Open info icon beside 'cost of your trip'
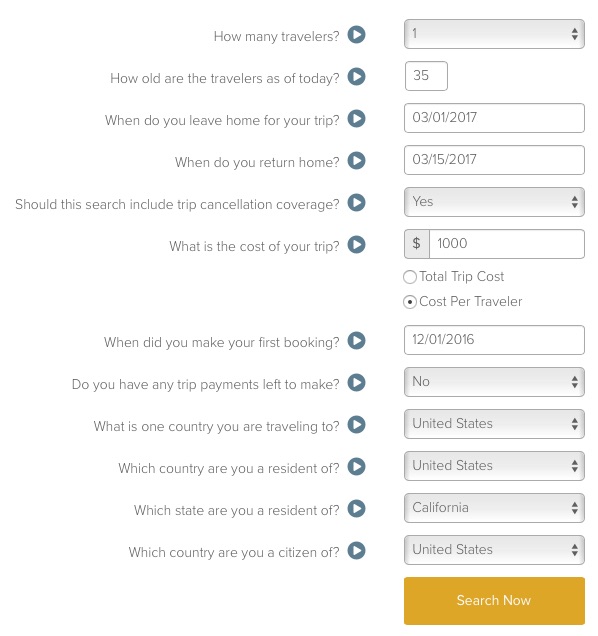The image size is (598, 636). pos(357,245)
